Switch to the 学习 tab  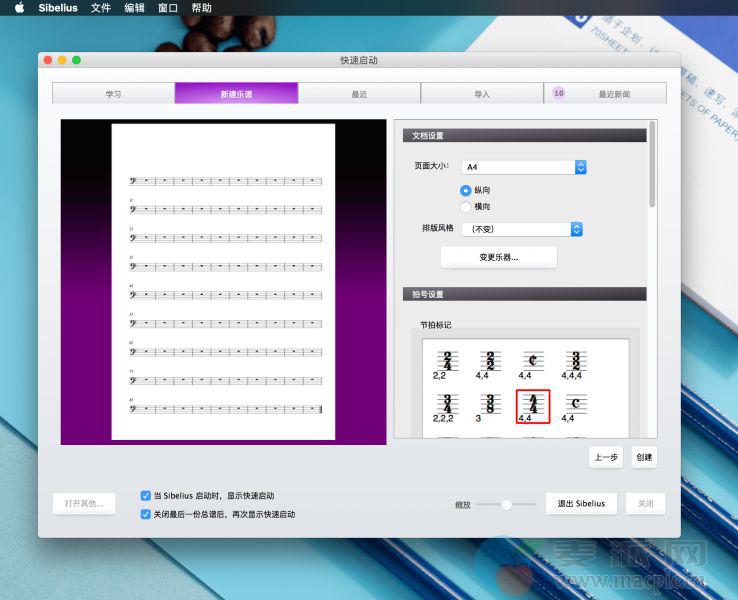click(113, 94)
